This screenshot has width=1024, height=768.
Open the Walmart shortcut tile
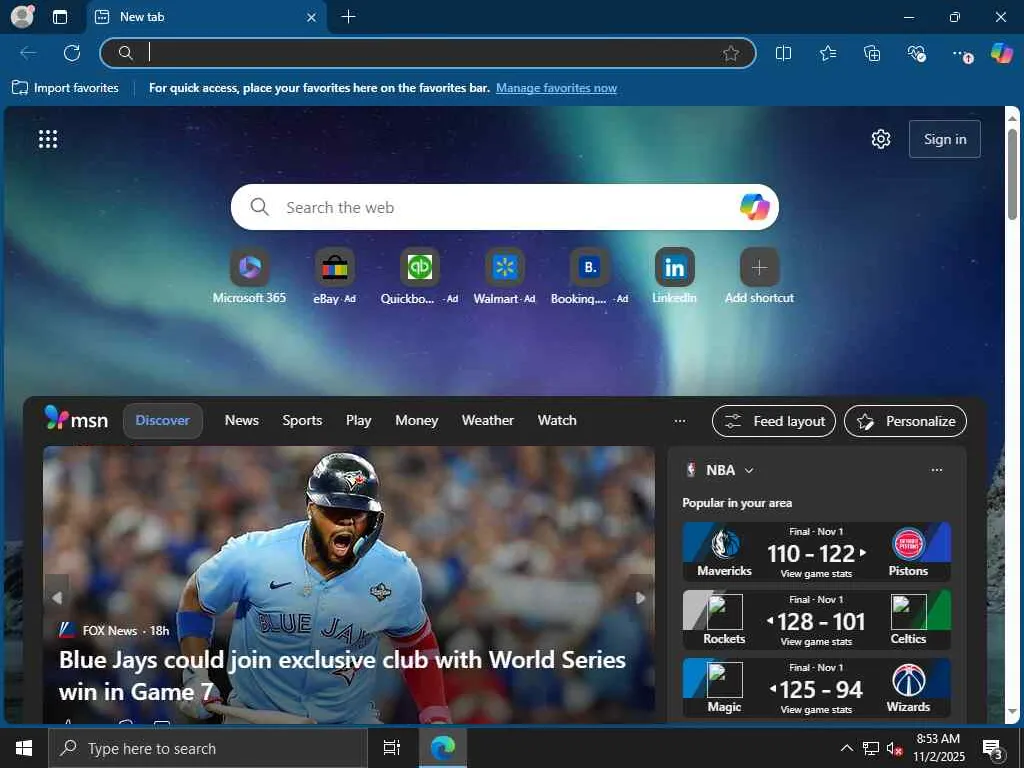504,276
